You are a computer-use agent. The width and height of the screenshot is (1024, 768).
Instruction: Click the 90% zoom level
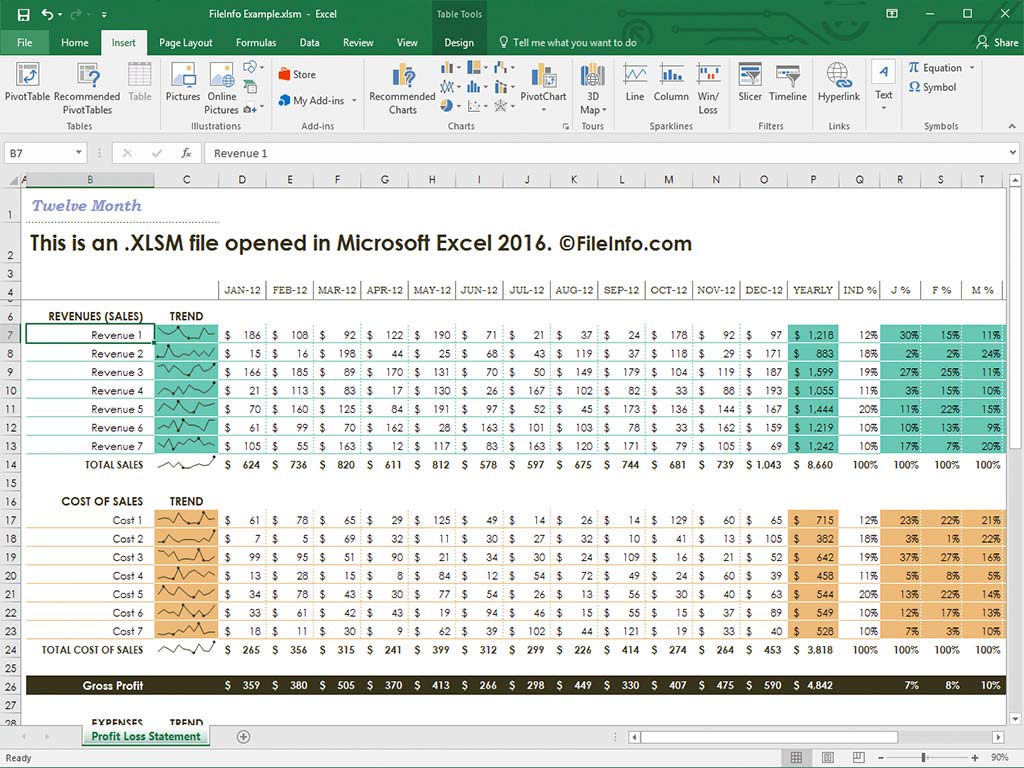(x=999, y=758)
